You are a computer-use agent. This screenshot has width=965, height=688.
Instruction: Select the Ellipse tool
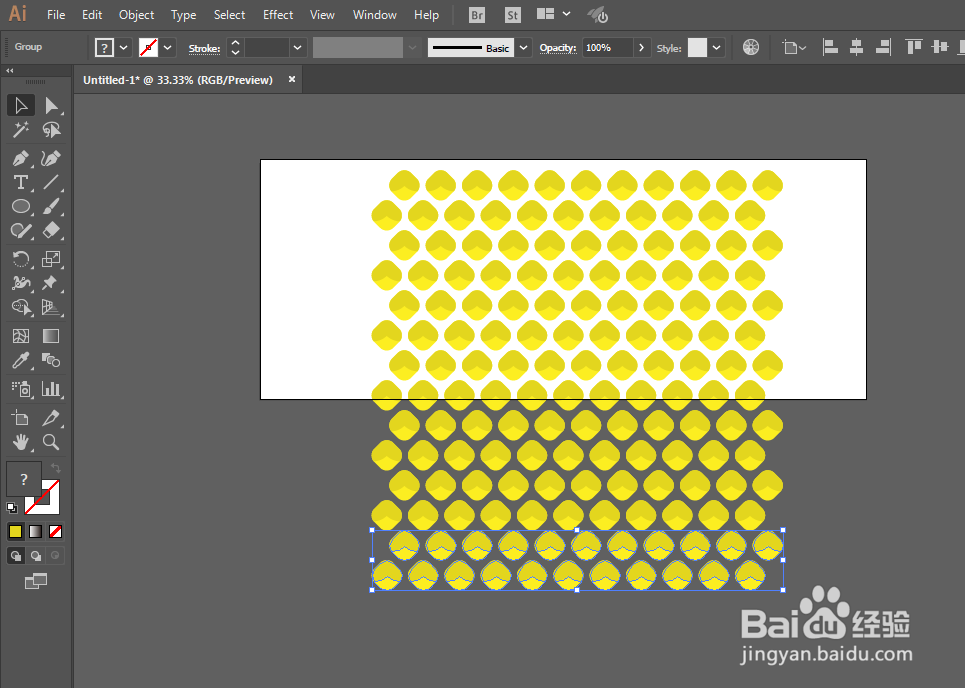[21, 207]
